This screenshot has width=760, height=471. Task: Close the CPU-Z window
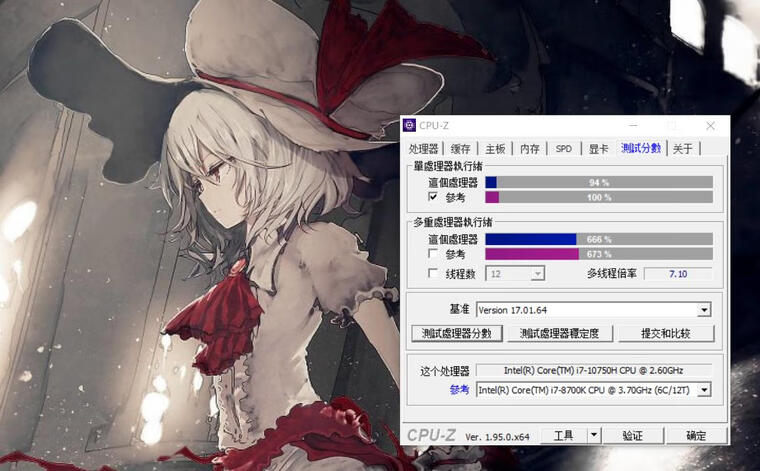(711, 126)
